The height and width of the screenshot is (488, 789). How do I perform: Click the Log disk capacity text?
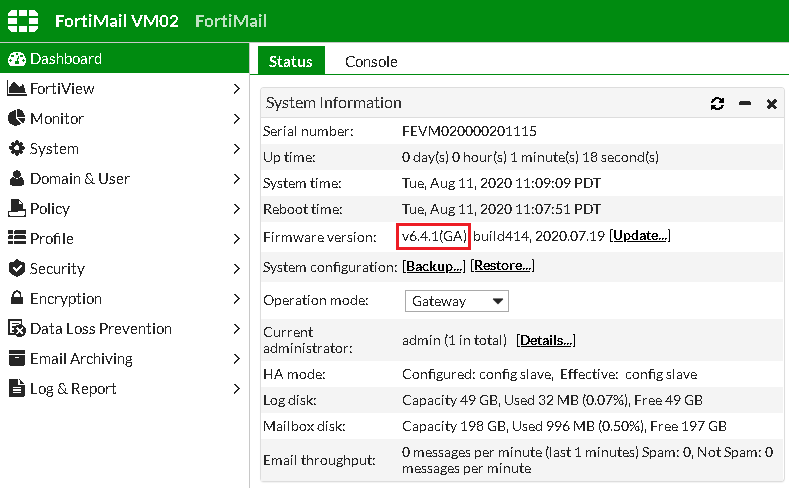click(552, 400)
